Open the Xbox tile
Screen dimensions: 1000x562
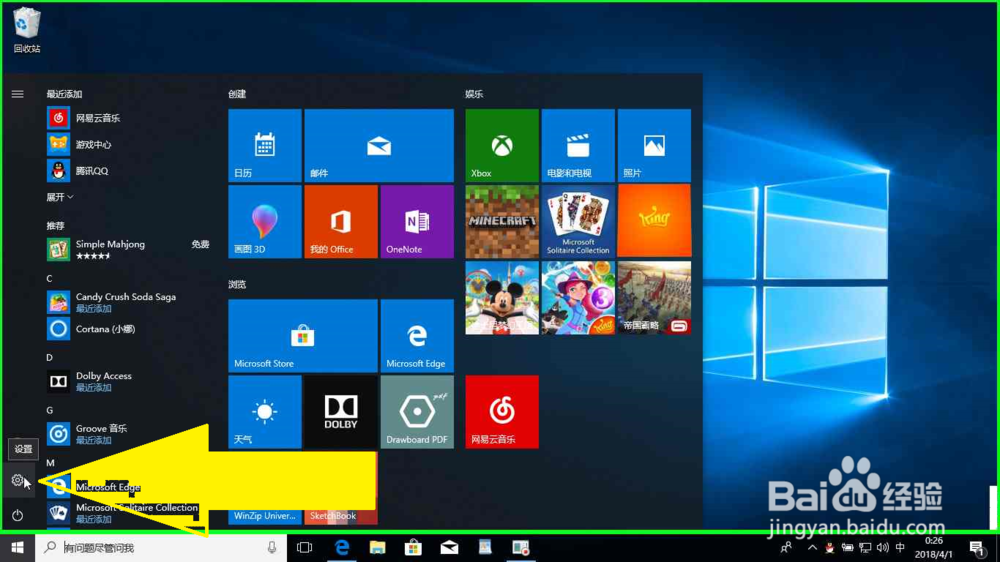pos(502,145)
